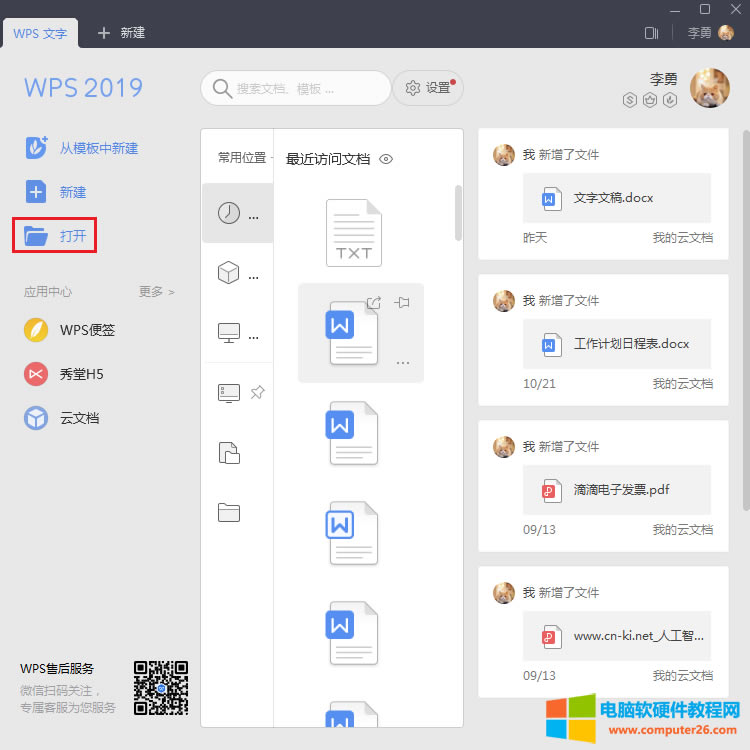Screen dimensions: 750x750
Task: Share the highlighted recent document
Action: coord(374,302)
